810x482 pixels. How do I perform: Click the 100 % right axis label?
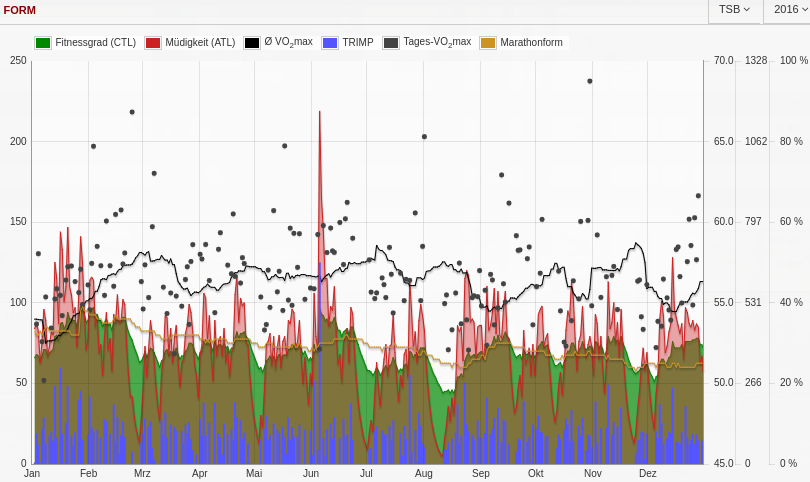[x=794, y=61]
